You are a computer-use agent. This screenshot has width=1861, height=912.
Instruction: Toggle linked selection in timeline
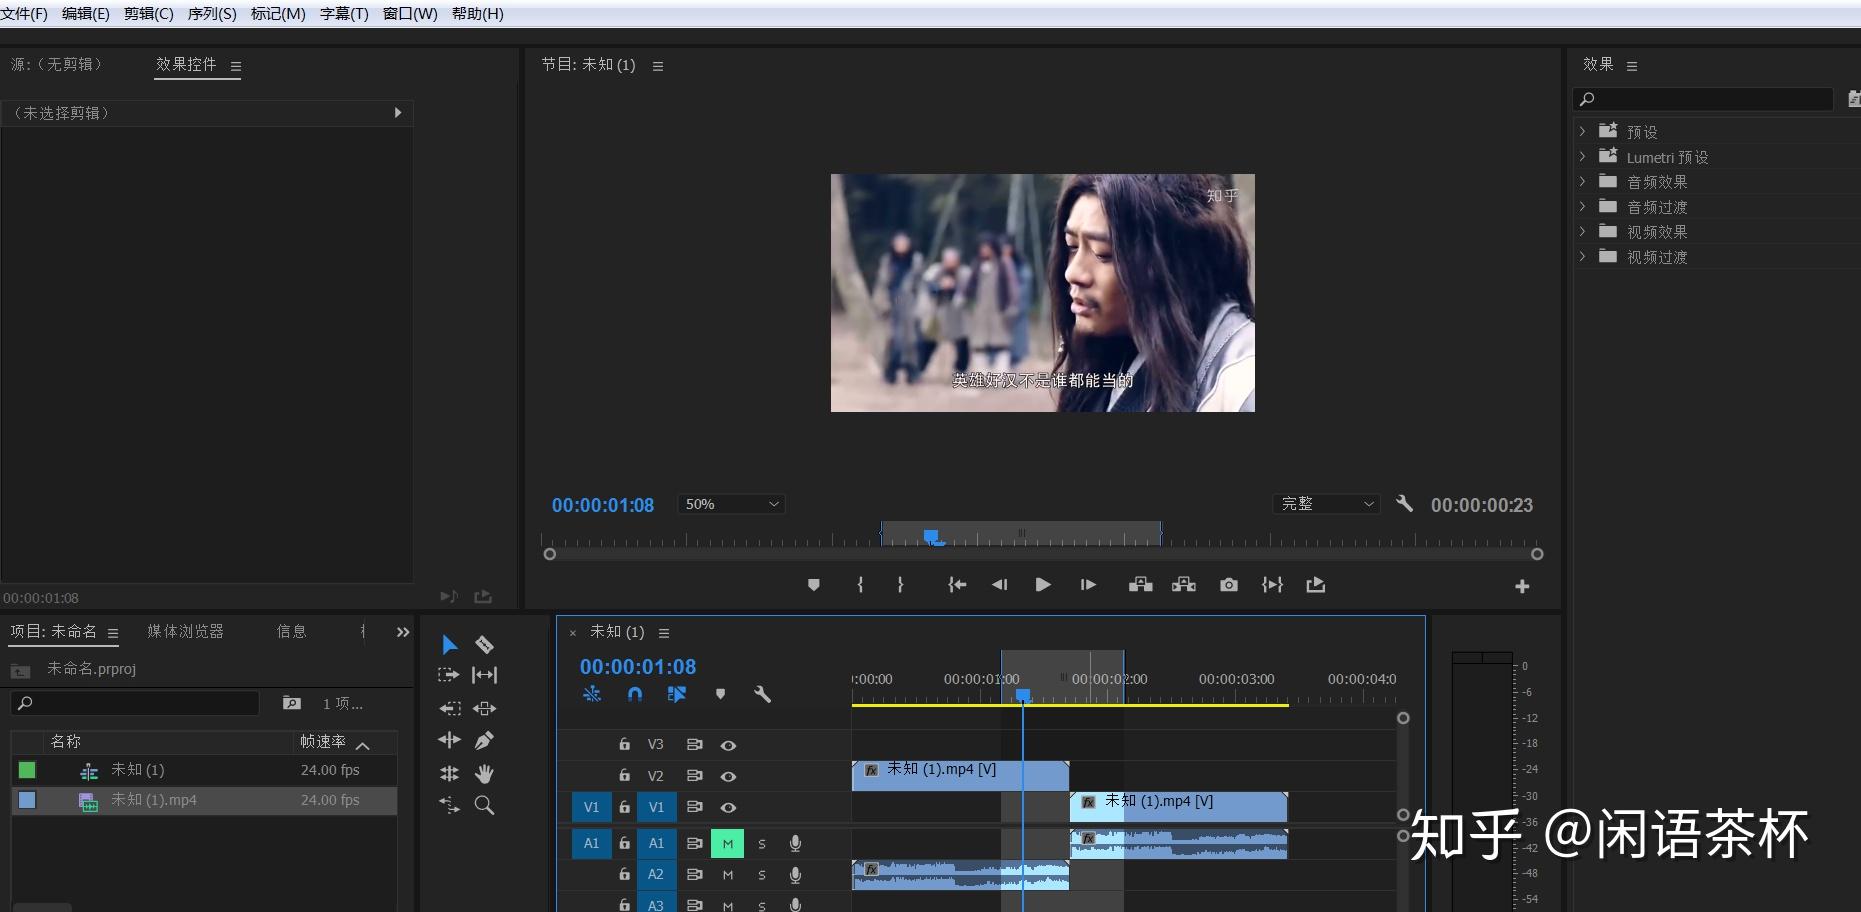[x=677, y=694]
